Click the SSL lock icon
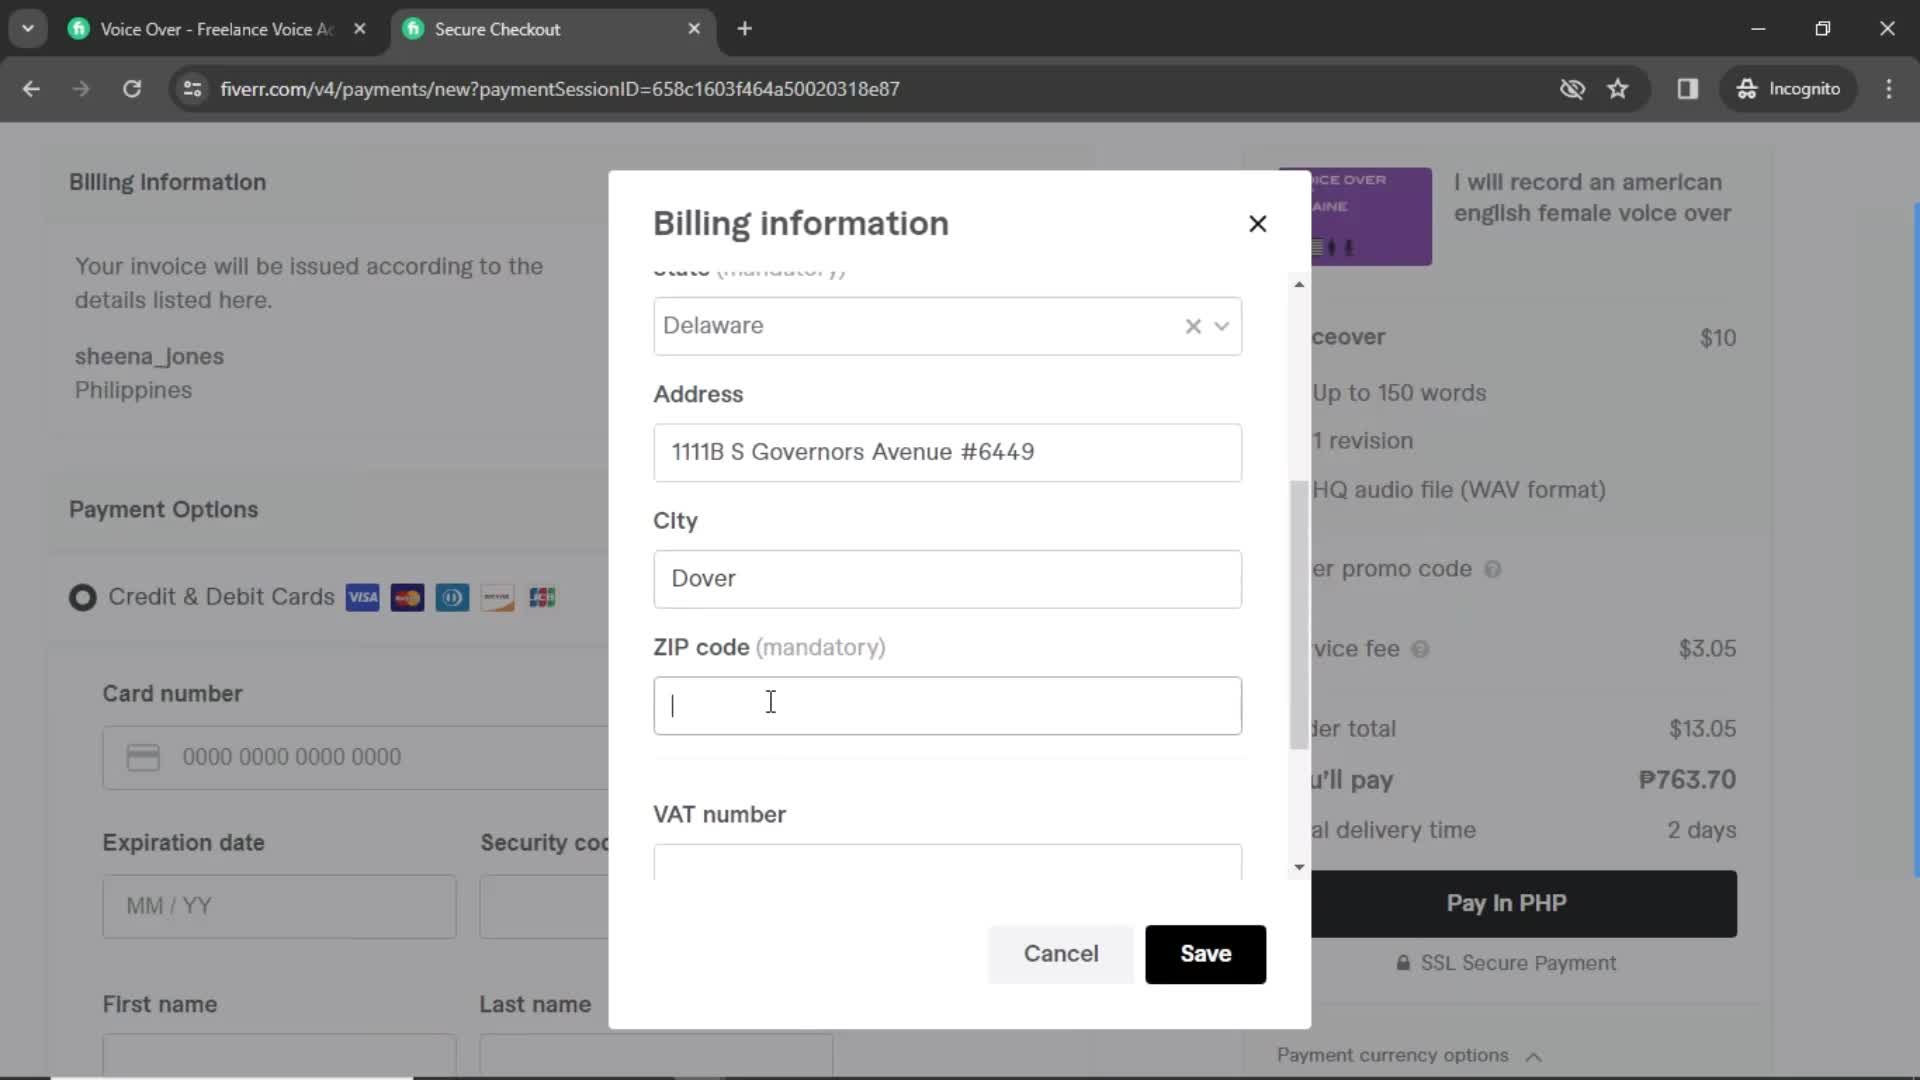1920x1080 pixels. 1403,964
